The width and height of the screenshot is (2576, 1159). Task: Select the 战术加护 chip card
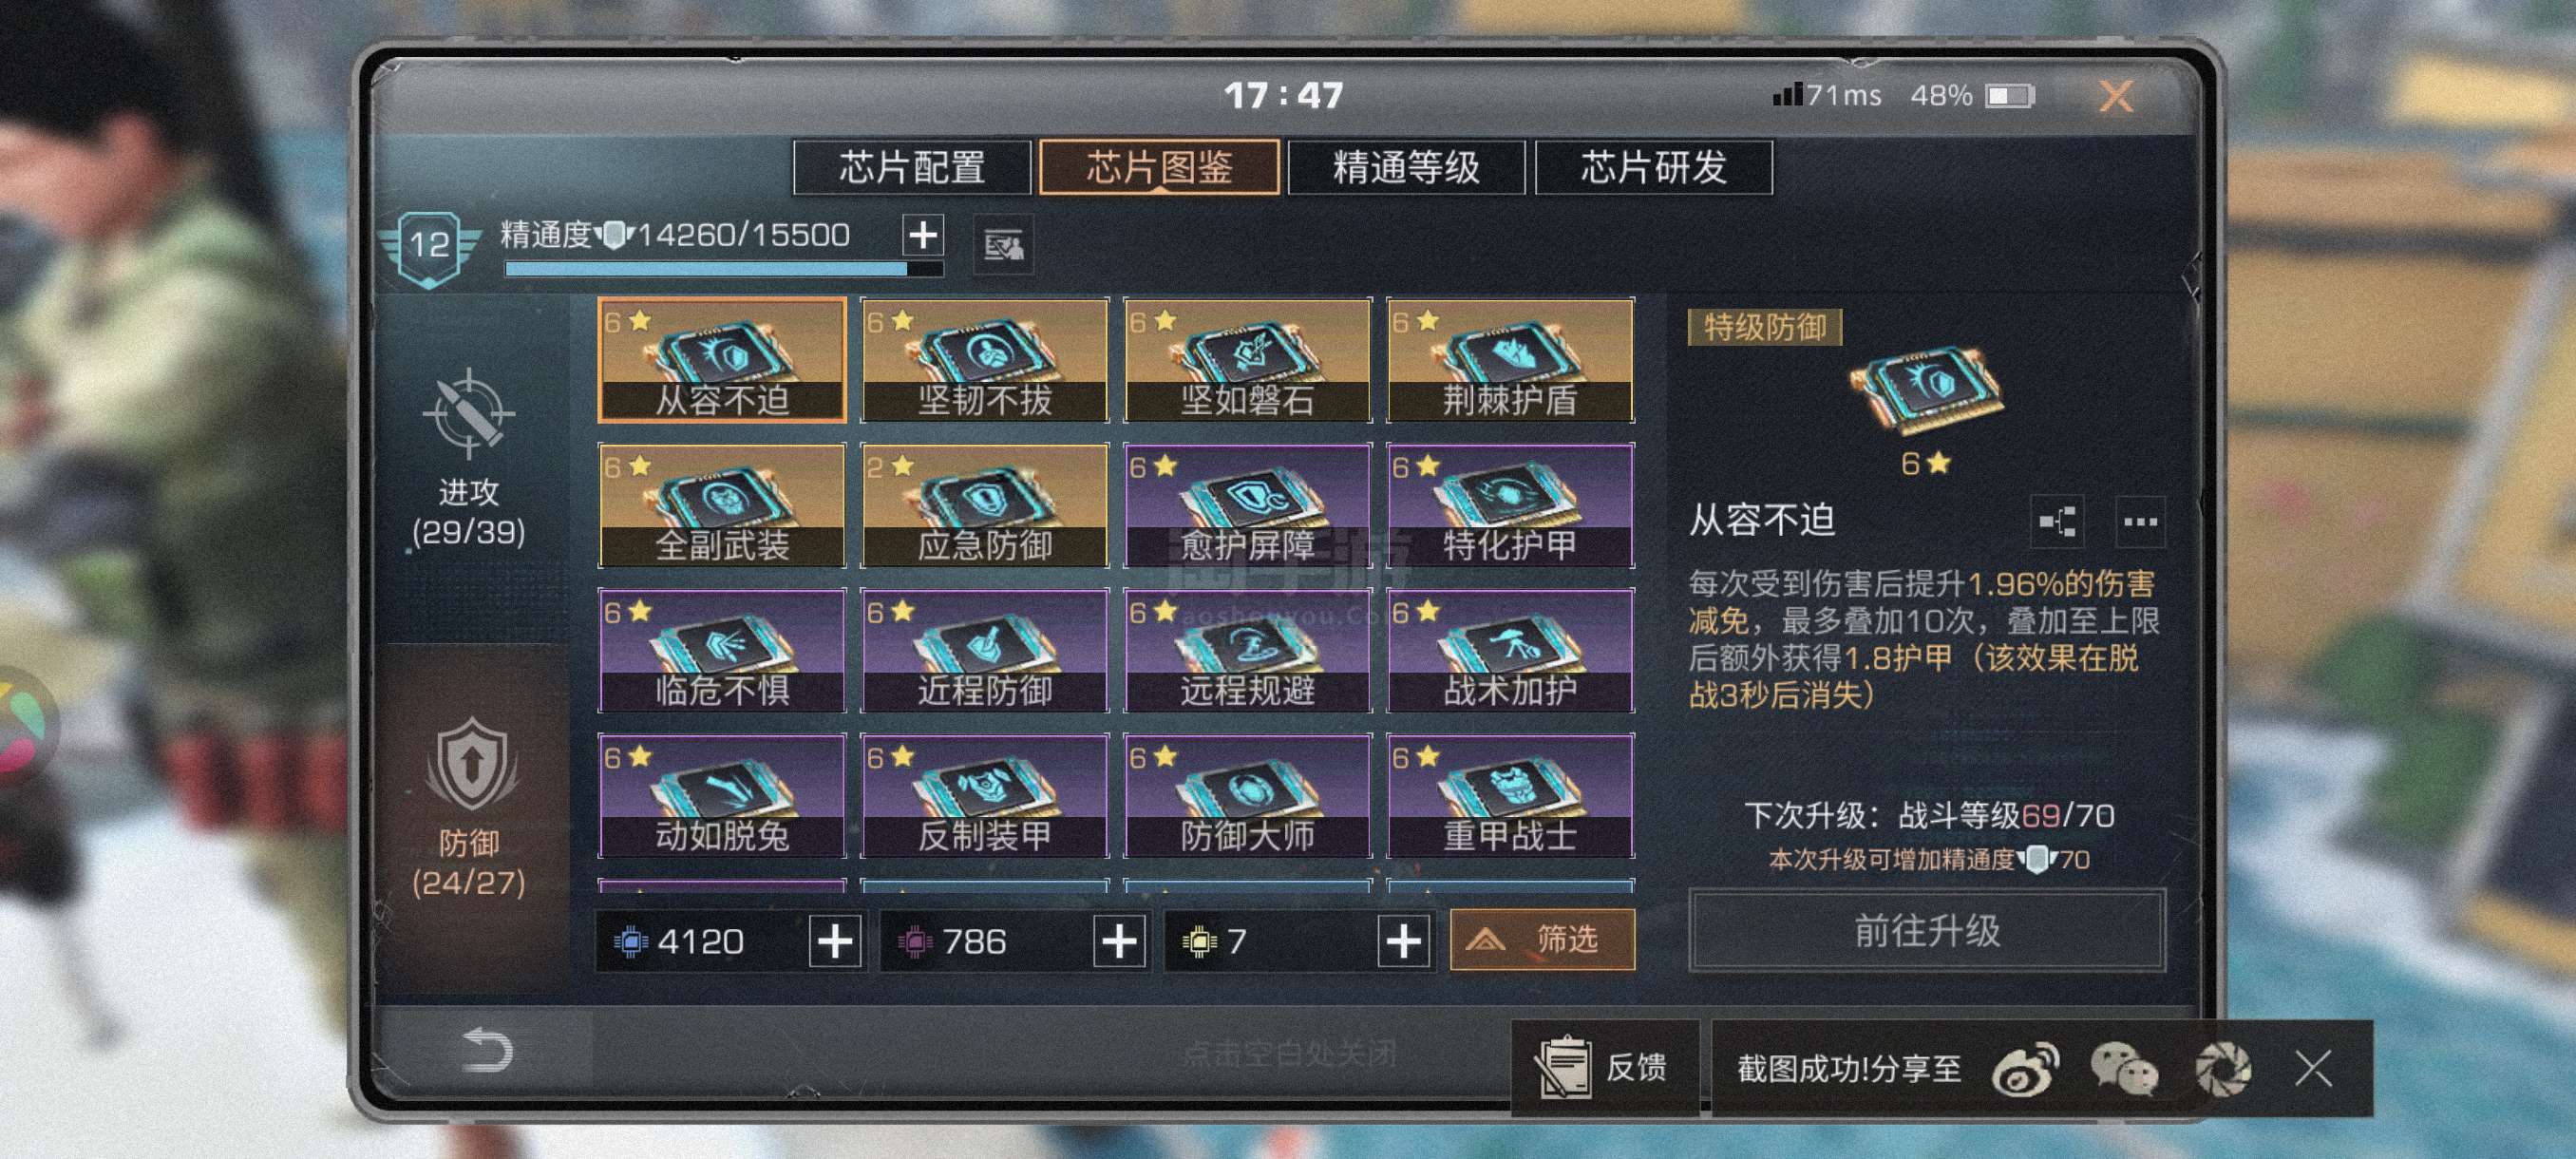pyautogui.click(x=1510, y=650)
